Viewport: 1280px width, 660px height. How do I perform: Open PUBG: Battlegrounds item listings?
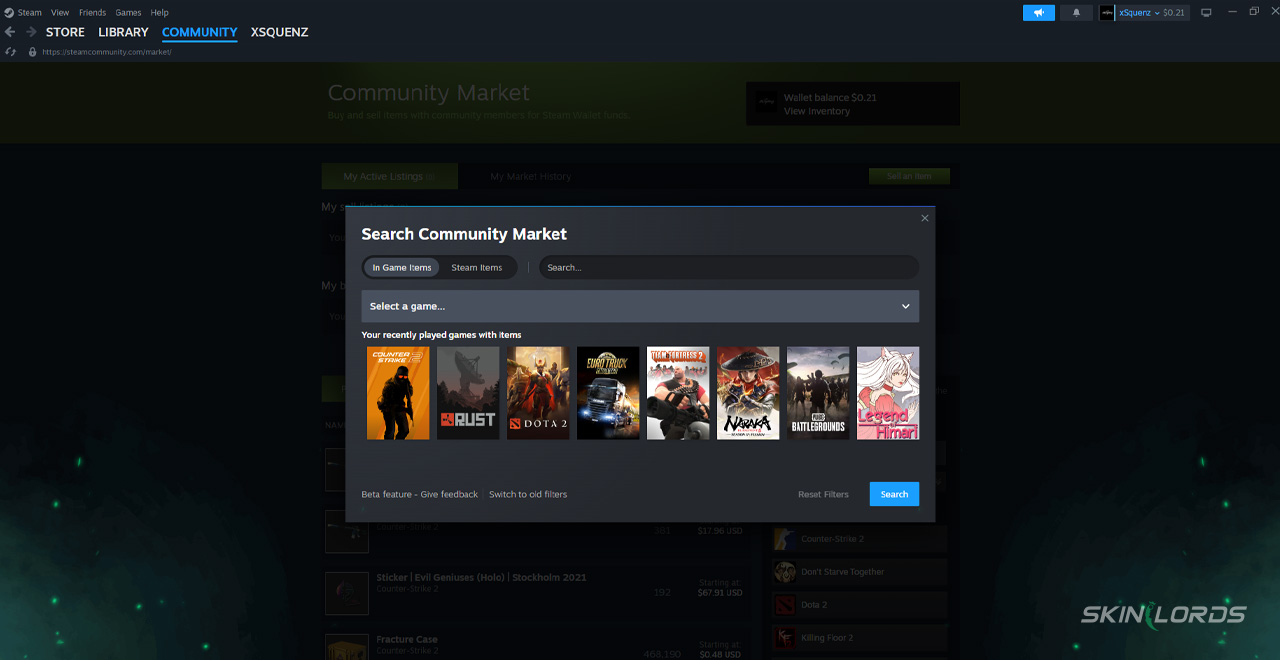pos(818,392)
